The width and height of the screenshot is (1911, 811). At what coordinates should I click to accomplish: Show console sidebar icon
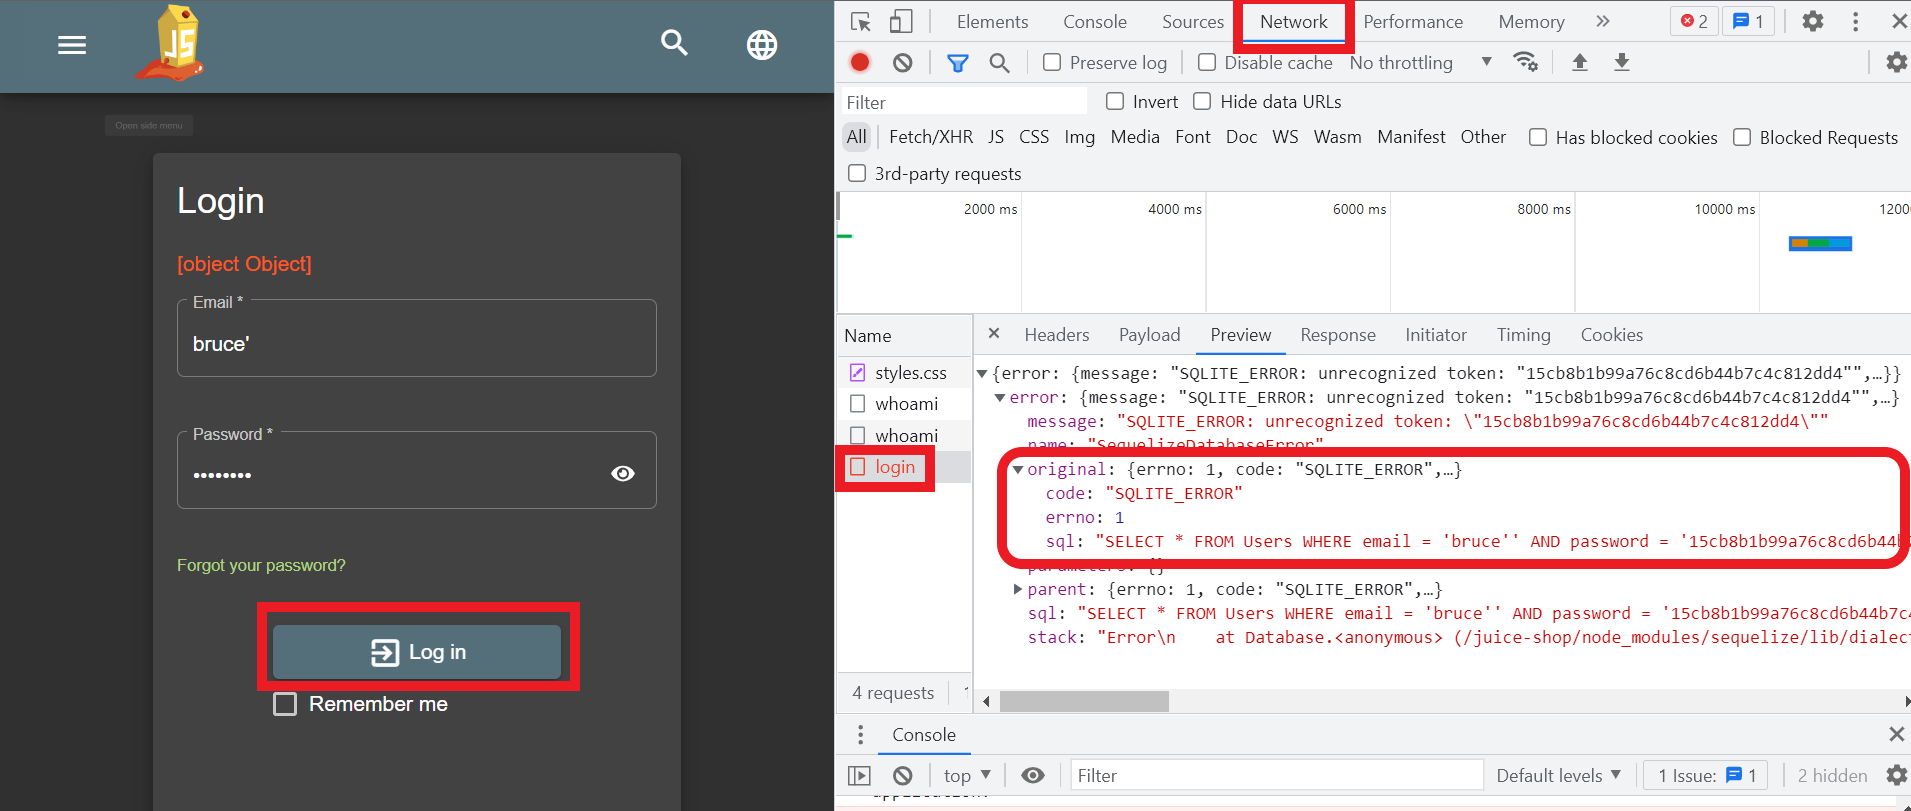coord(859,775)
